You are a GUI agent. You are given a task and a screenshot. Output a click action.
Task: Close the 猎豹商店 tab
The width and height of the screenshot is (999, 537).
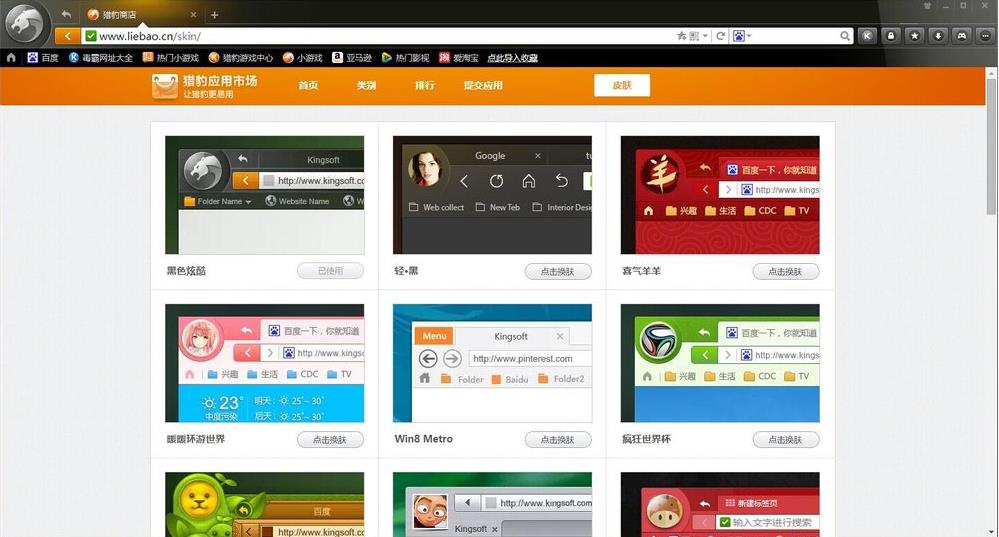(194, 15)
